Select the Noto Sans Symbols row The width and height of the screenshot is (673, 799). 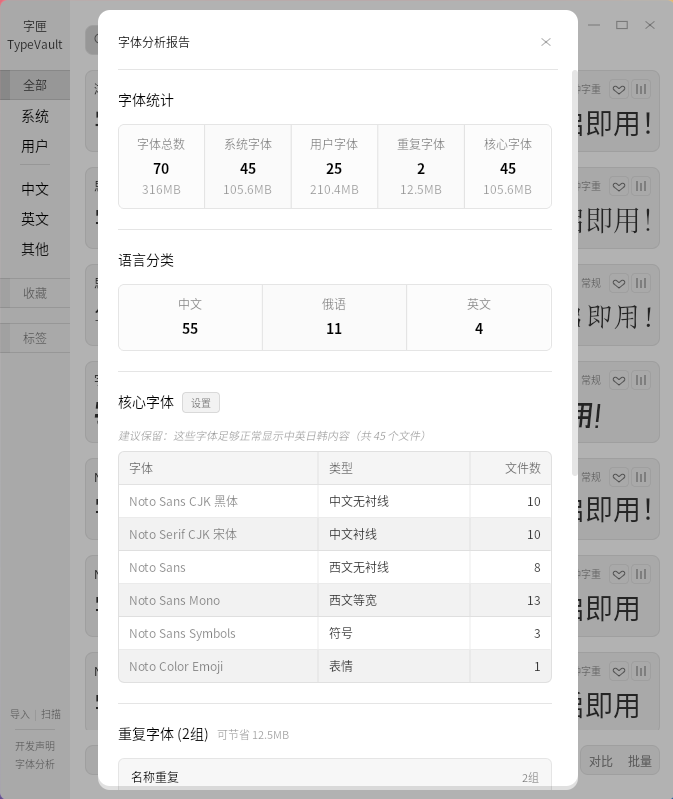pyautogui.click(x=335, y=633)
